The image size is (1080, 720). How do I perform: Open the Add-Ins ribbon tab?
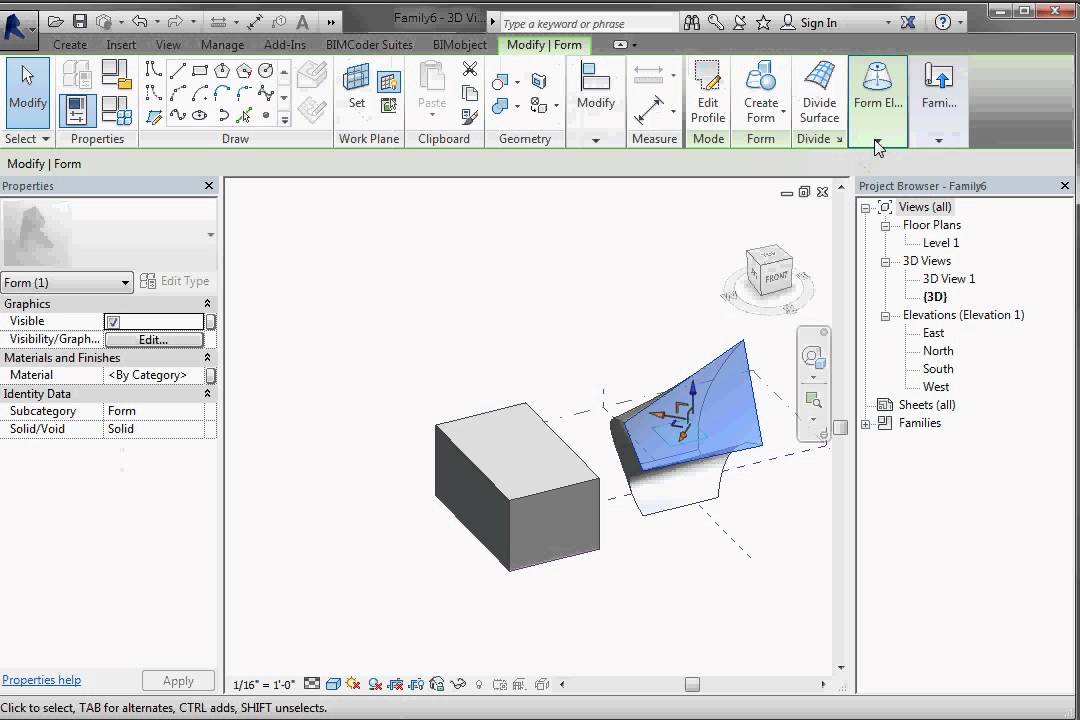(284, 45)
